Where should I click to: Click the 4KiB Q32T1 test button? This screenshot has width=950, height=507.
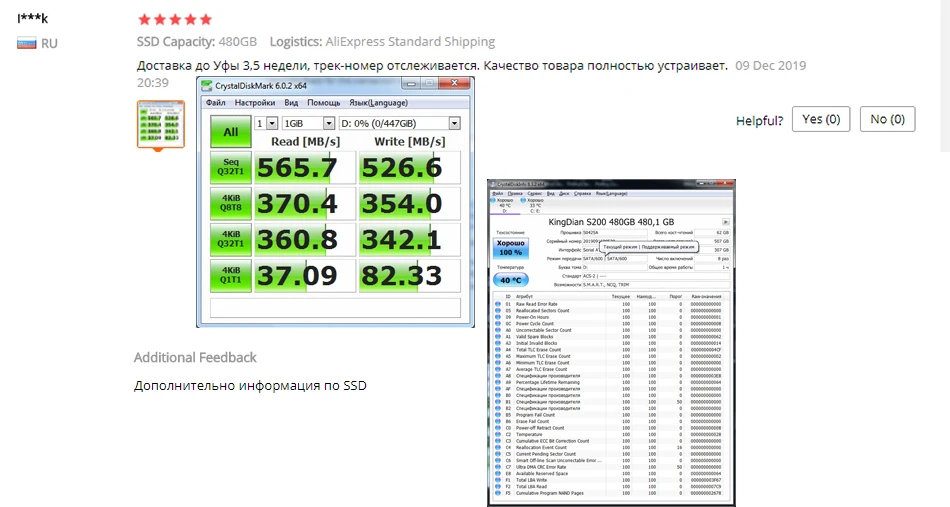230,239
